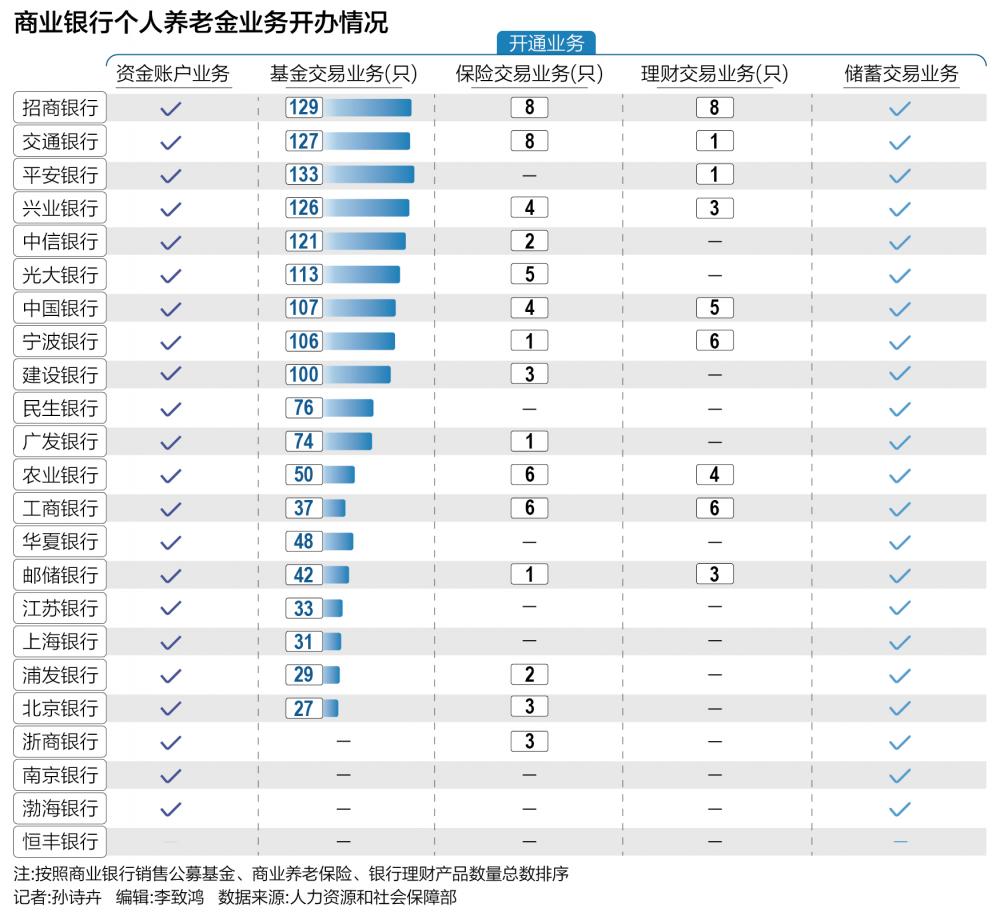
Task: Click 建设银行's fund bar showing 100
Action: tap(357, 374)
